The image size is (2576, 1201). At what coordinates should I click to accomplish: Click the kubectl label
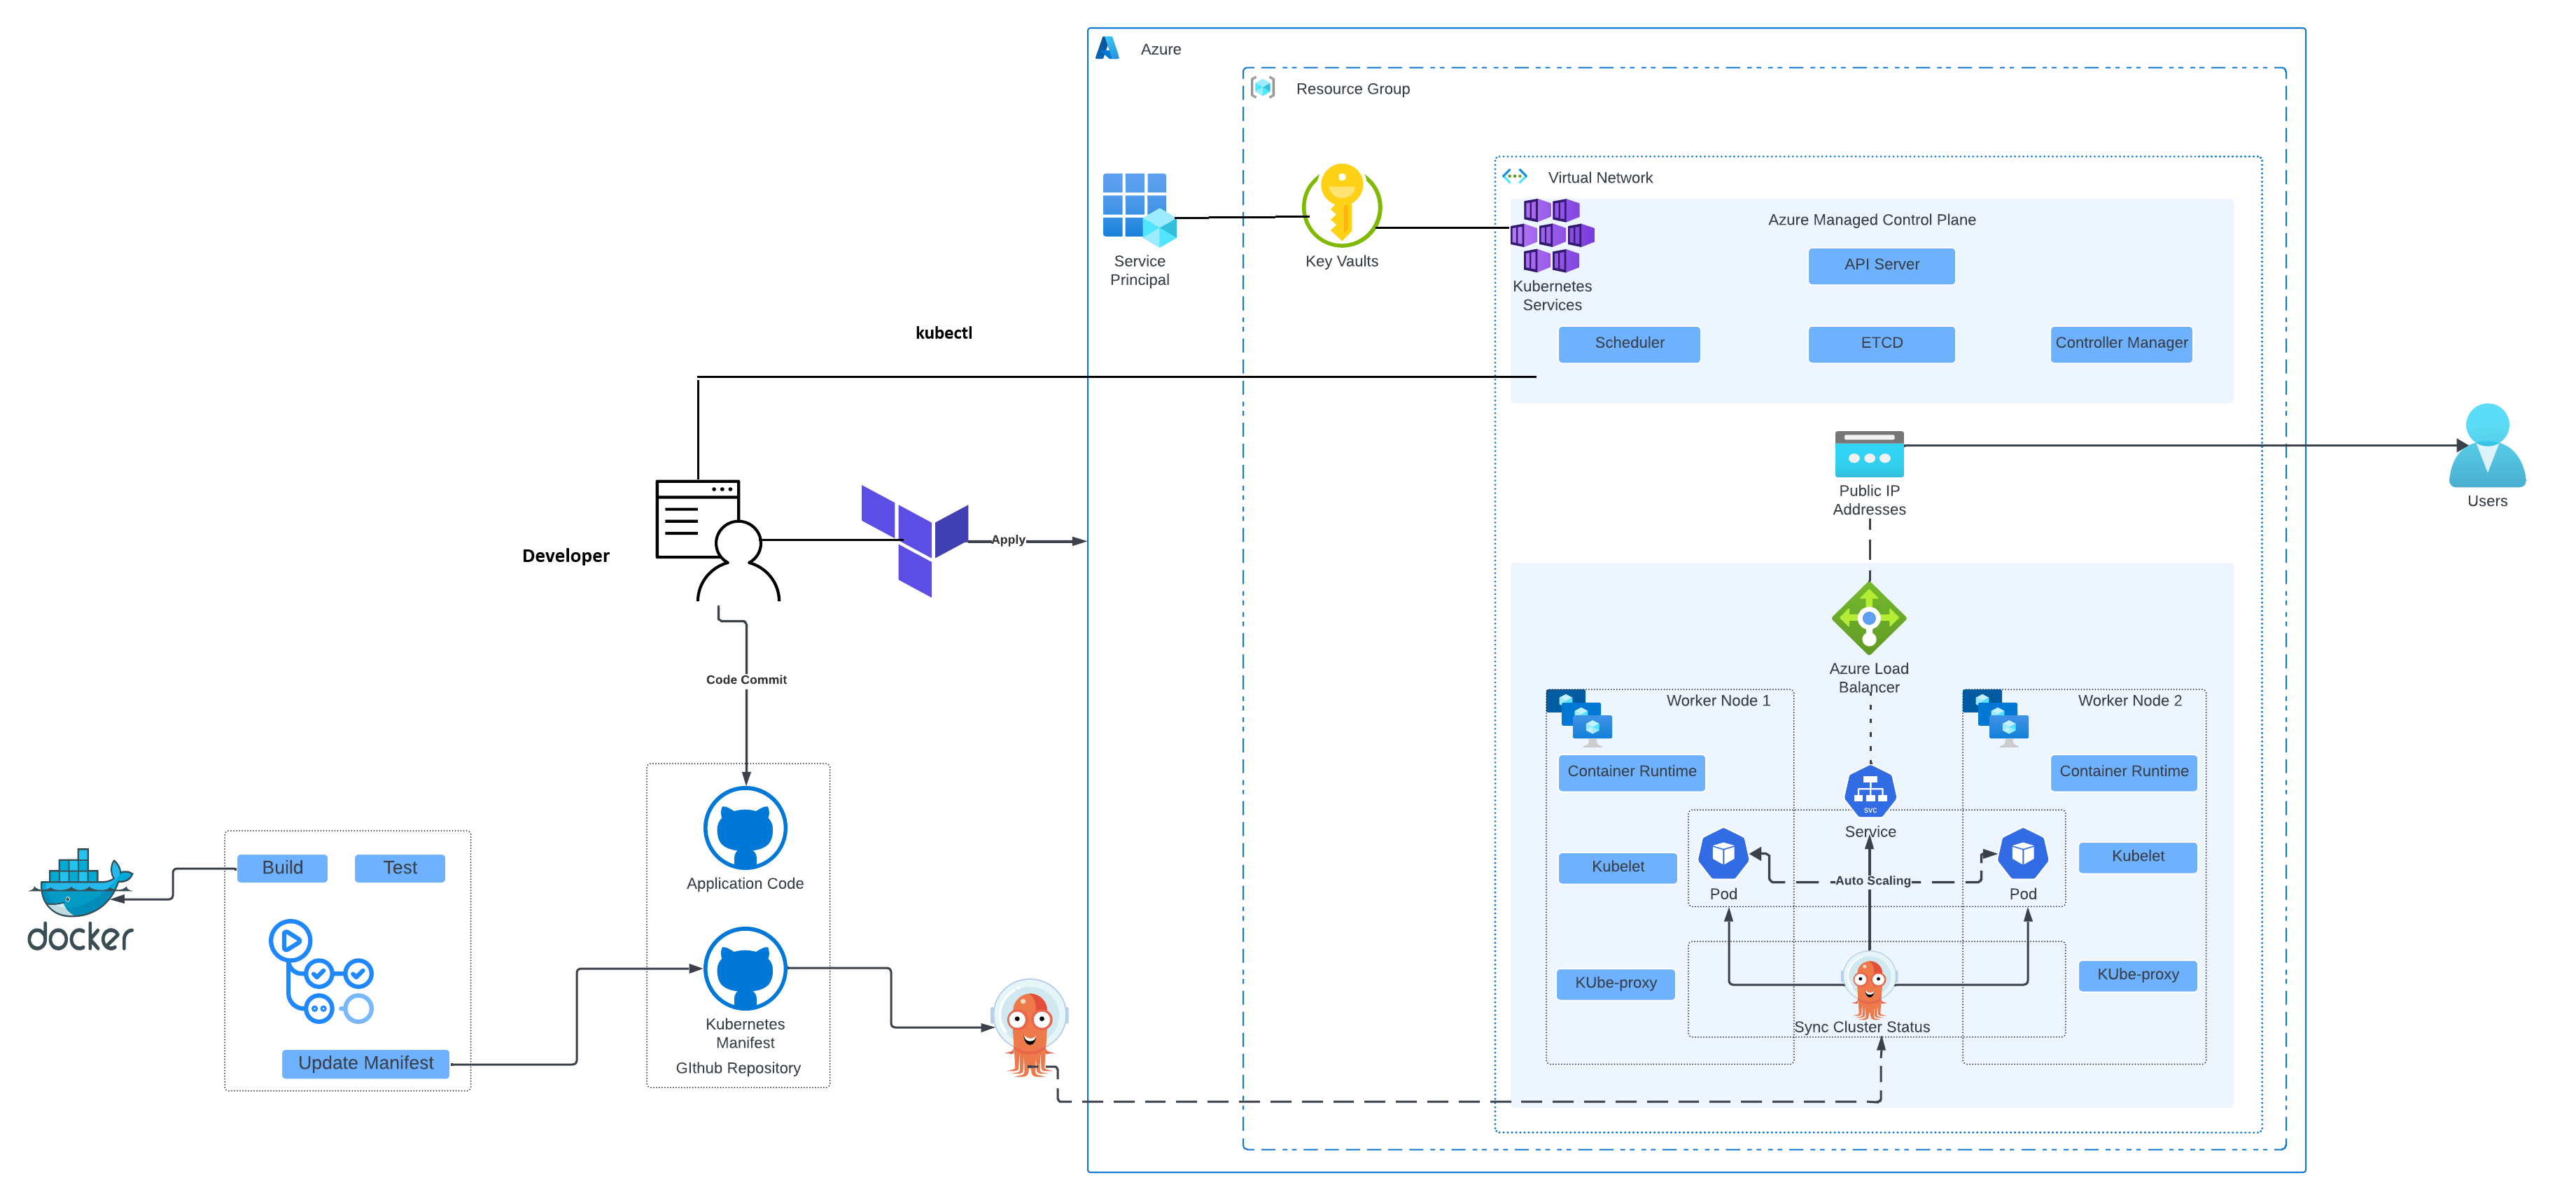943,333
